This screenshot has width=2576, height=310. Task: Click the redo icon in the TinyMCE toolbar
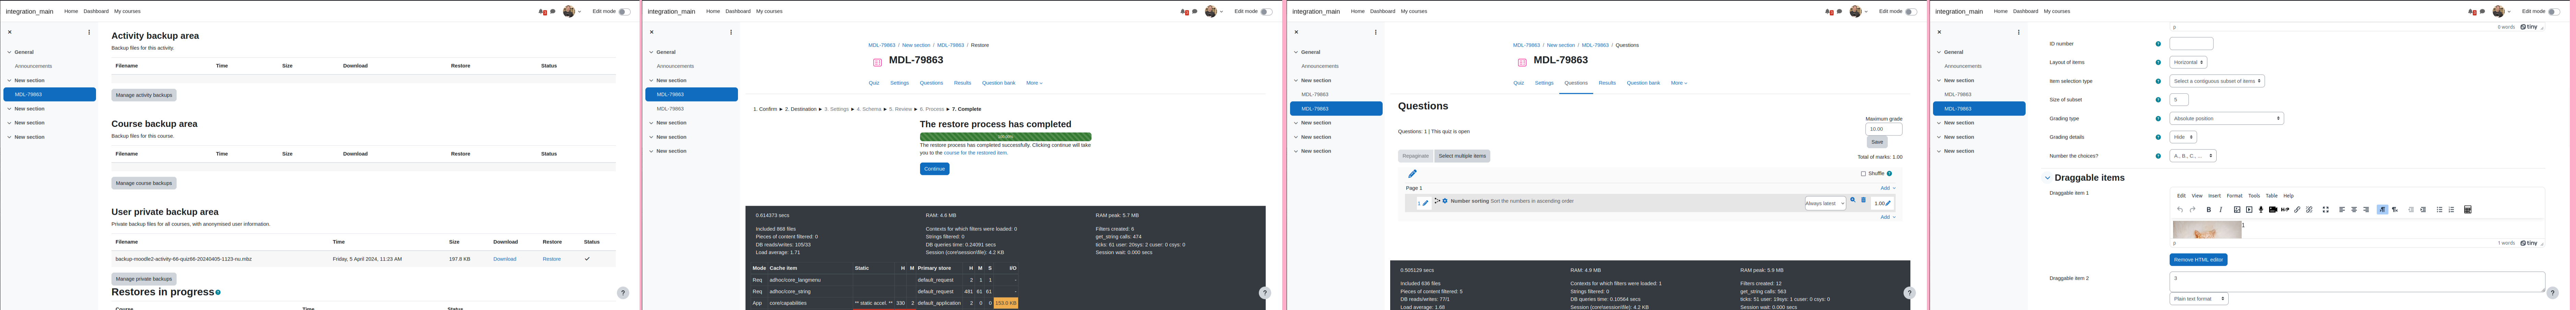tap(2193, 210)
